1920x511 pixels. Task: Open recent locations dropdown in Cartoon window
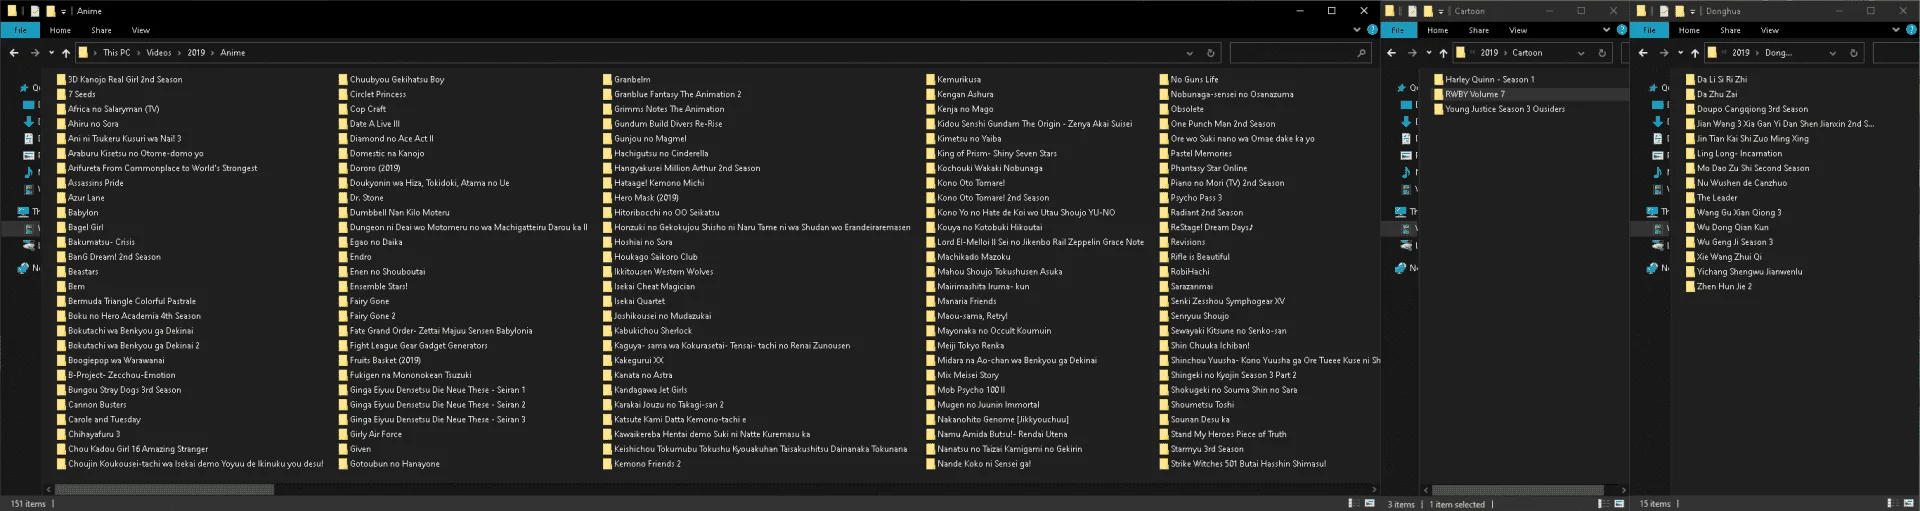click(x=1429, y=53)
